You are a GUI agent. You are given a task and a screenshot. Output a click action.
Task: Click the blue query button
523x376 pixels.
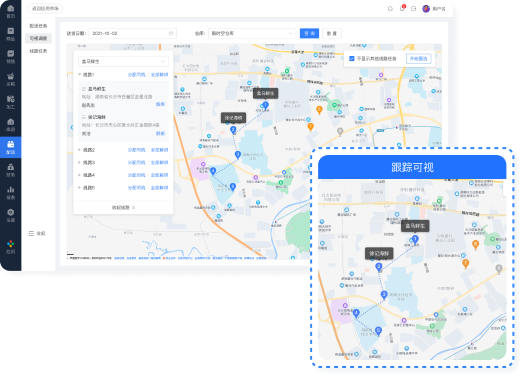[x=309, y=33]
